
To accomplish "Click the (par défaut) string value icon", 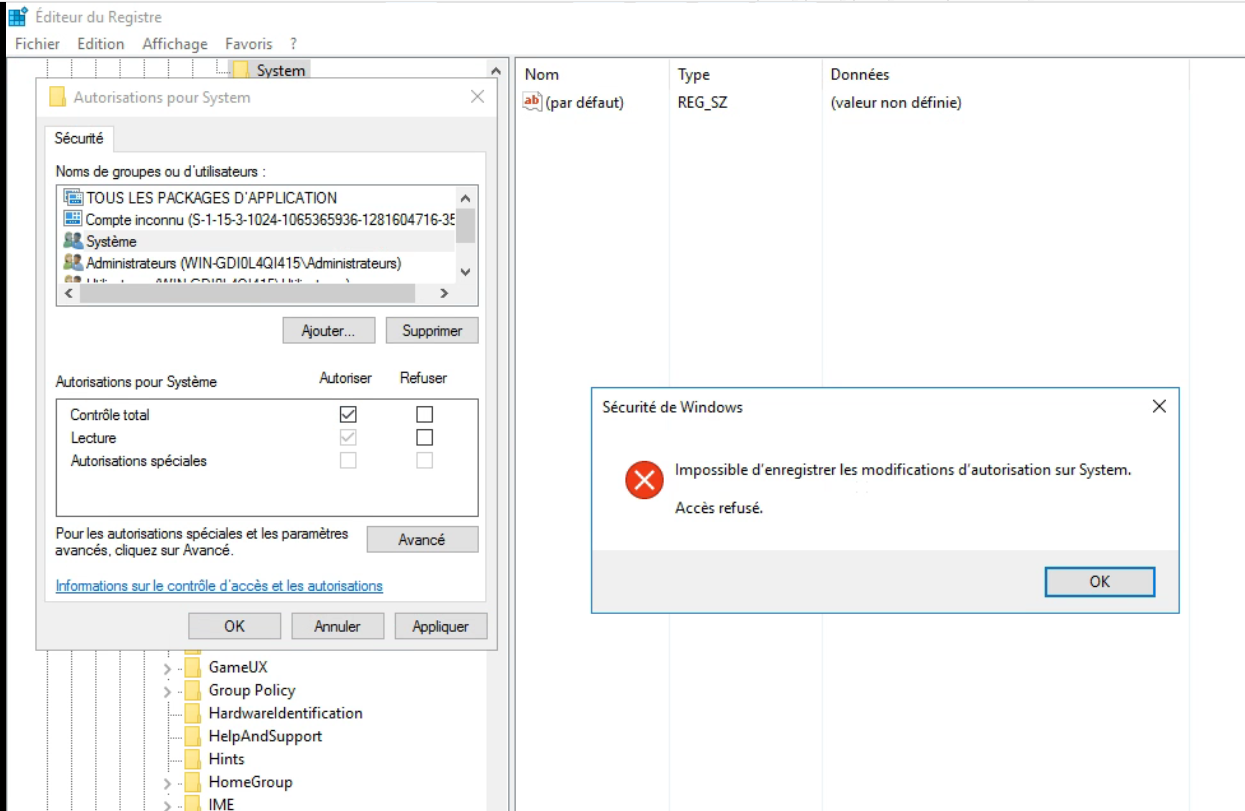I will coord(532,102).
